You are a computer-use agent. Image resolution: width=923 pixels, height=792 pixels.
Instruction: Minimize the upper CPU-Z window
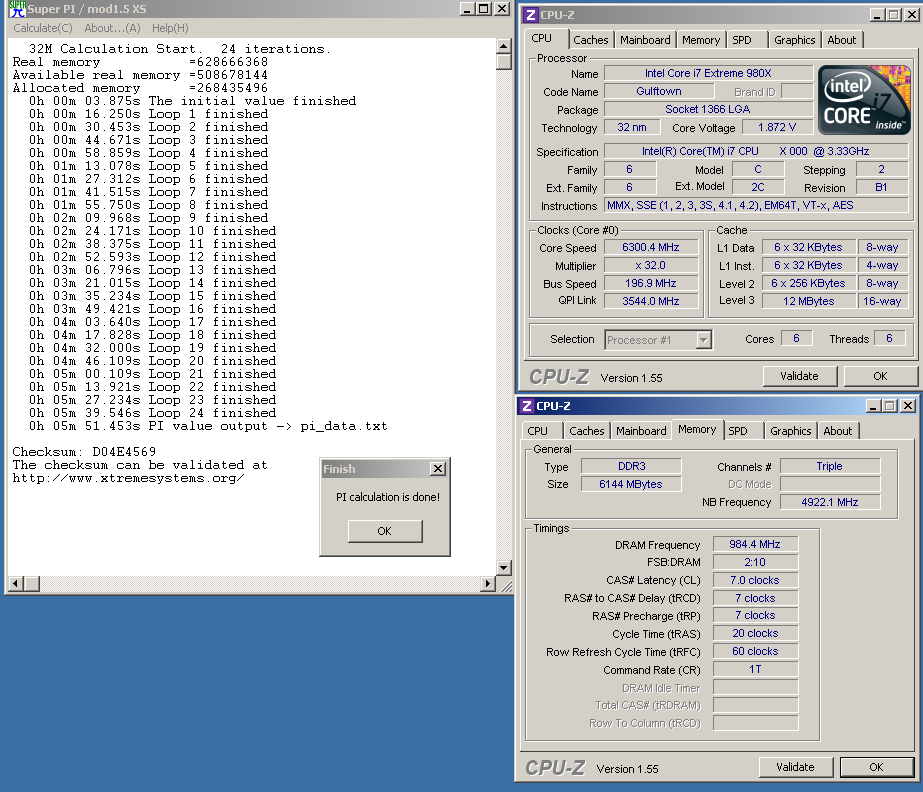(x=876, y=15)
